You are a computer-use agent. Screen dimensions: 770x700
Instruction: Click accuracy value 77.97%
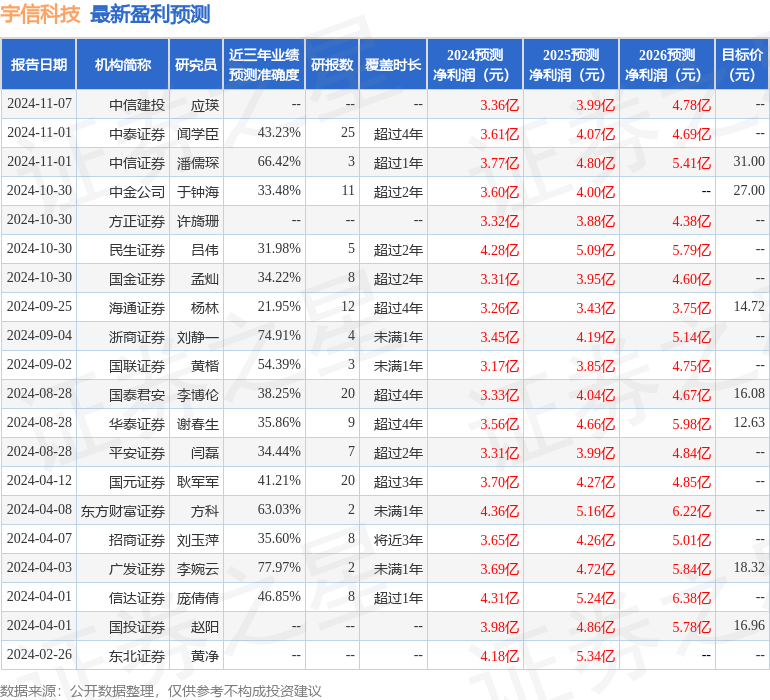click(279, 567)
